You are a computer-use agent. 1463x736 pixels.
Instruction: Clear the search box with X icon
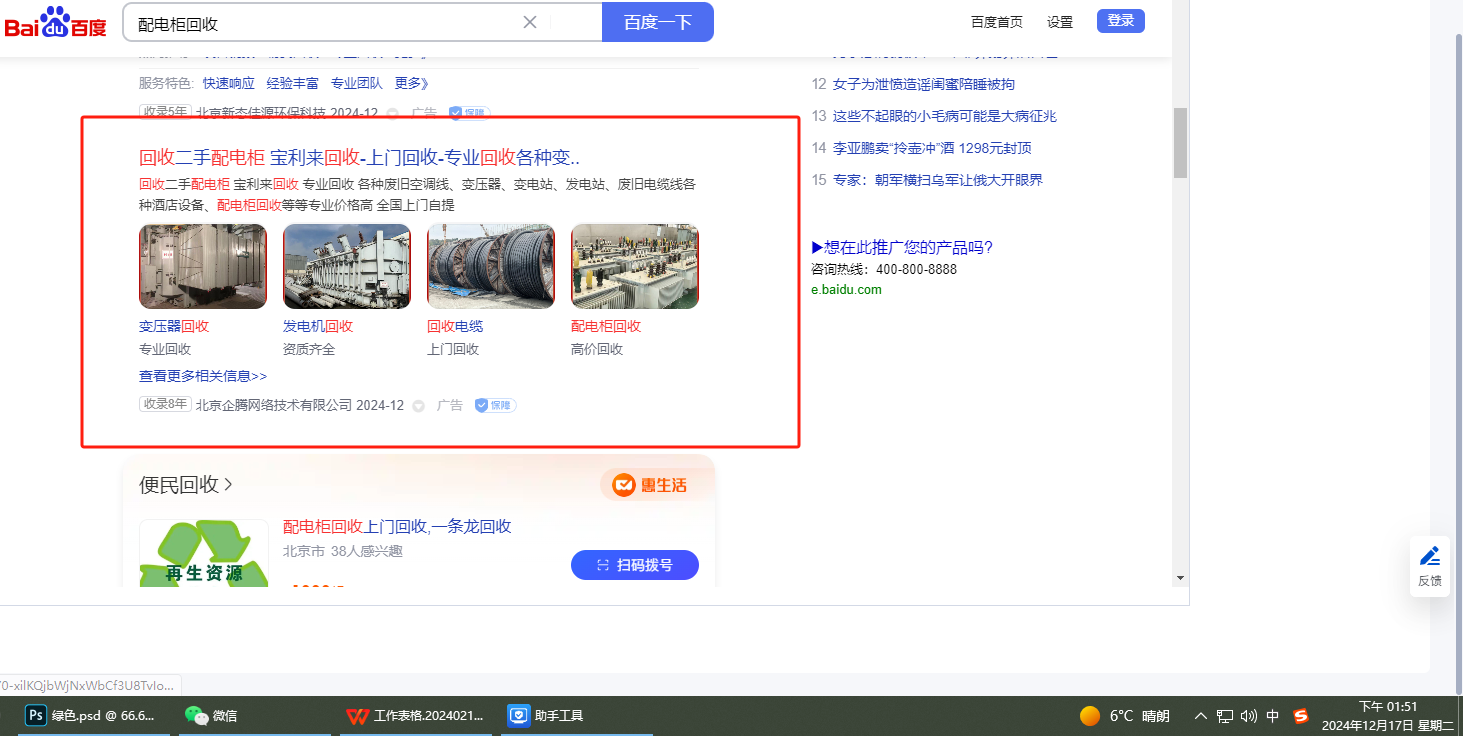pos(530,22)
